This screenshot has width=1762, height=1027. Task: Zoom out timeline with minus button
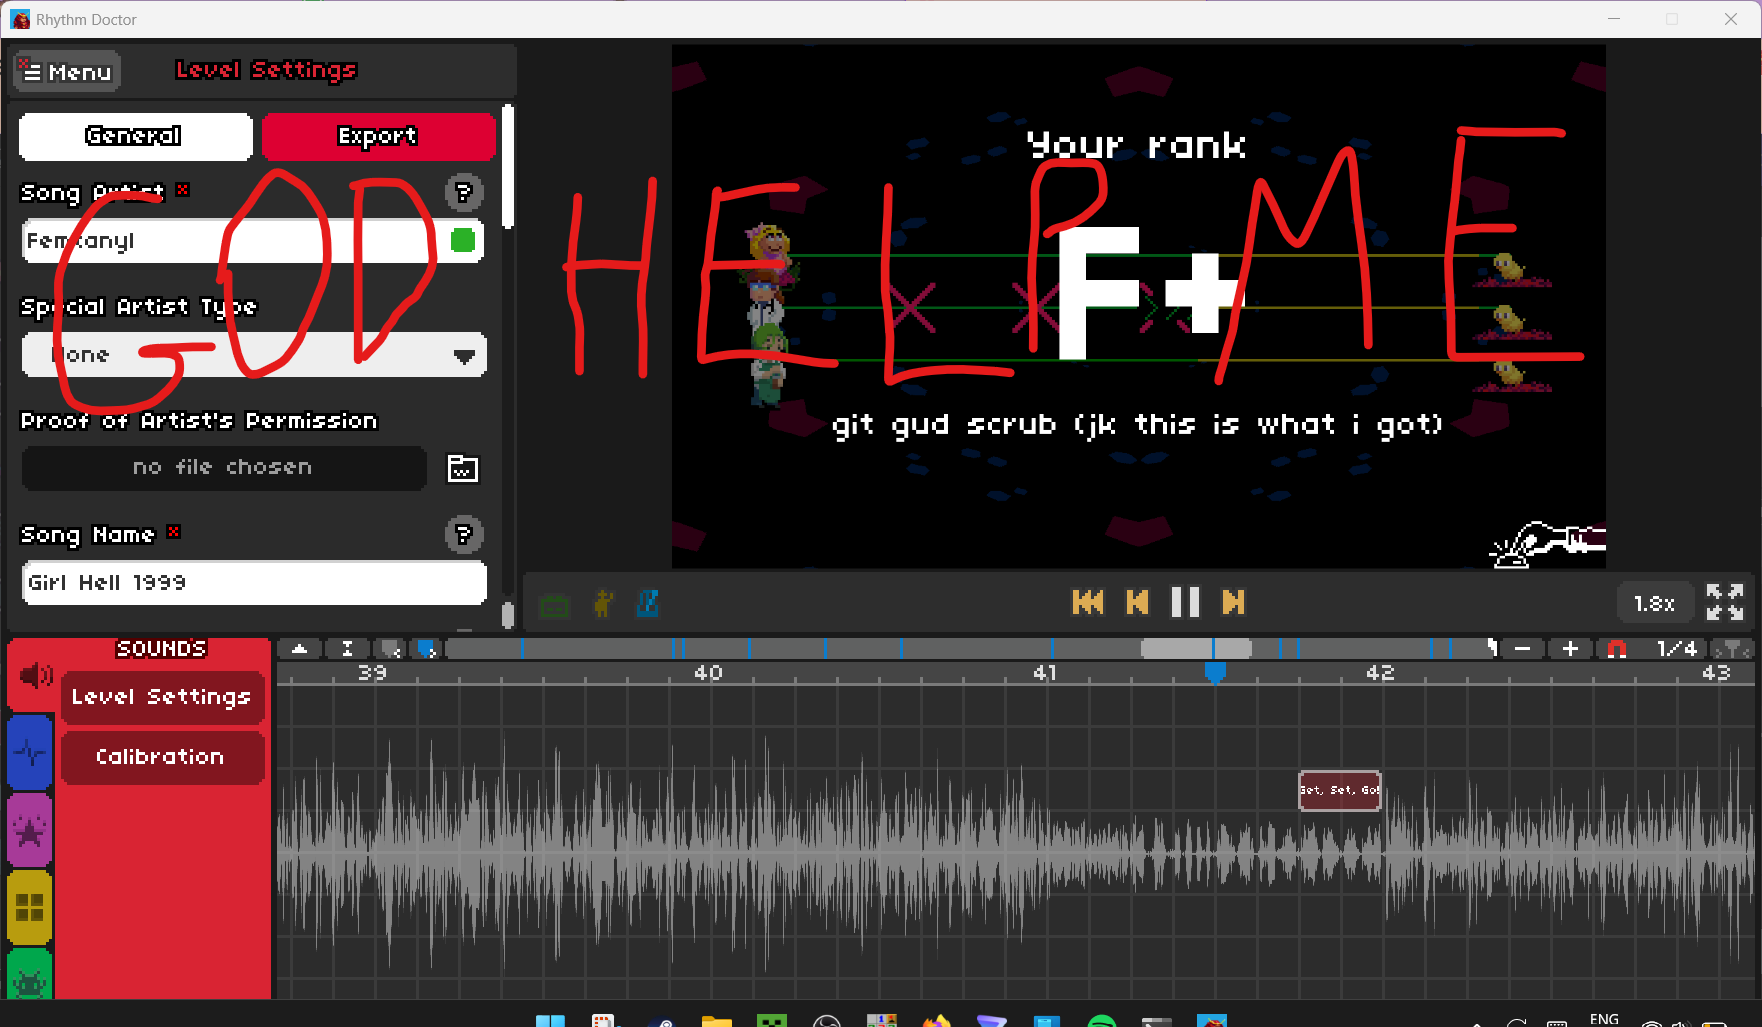point(1523,649)
